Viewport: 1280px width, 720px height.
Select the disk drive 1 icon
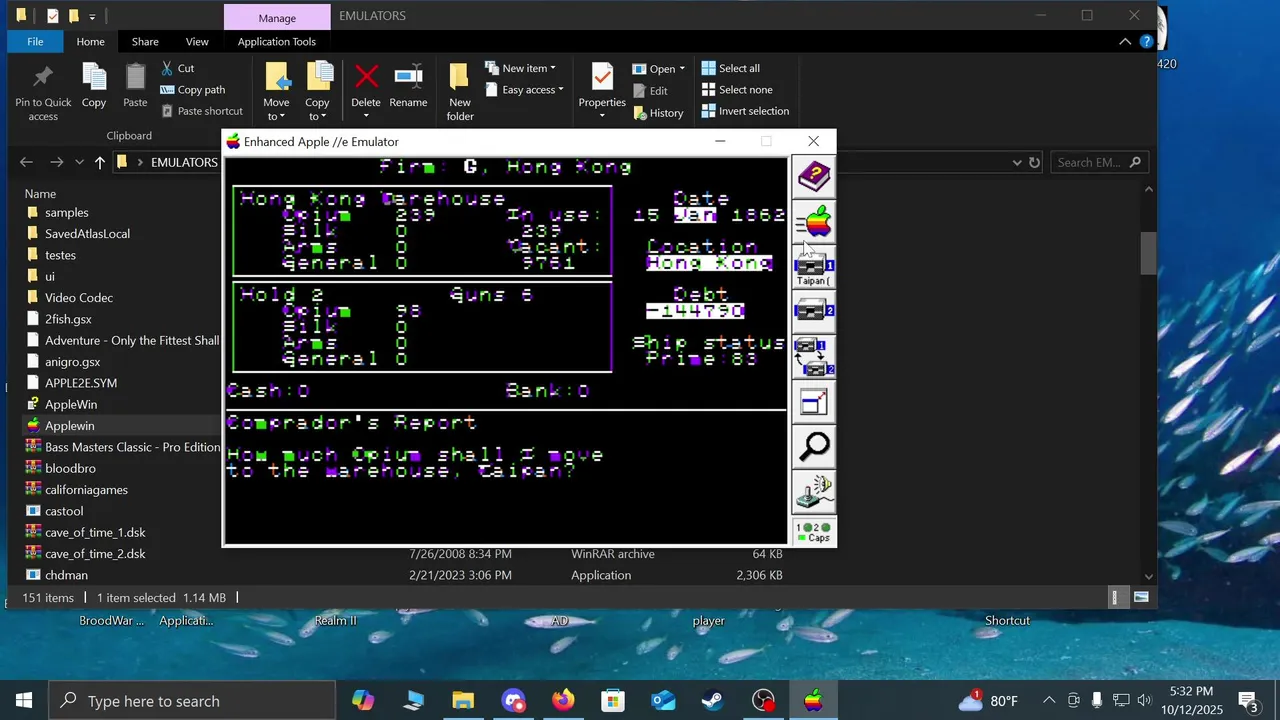tap(814, 267)
